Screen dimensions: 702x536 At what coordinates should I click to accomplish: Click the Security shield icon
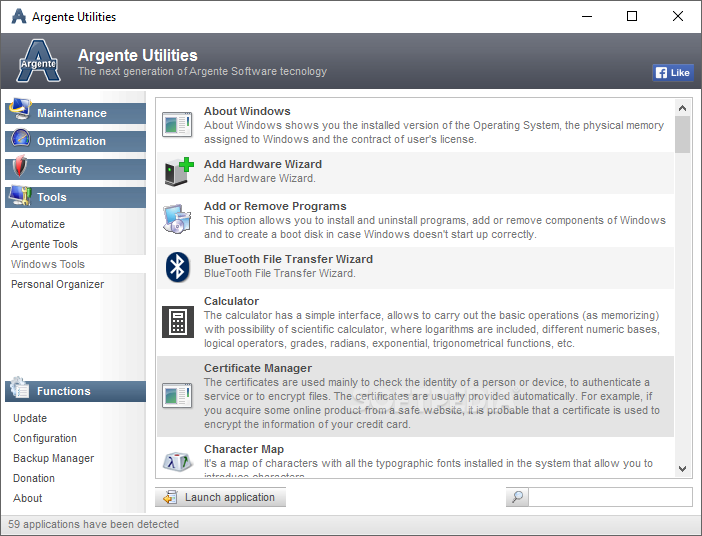point(20,166)
